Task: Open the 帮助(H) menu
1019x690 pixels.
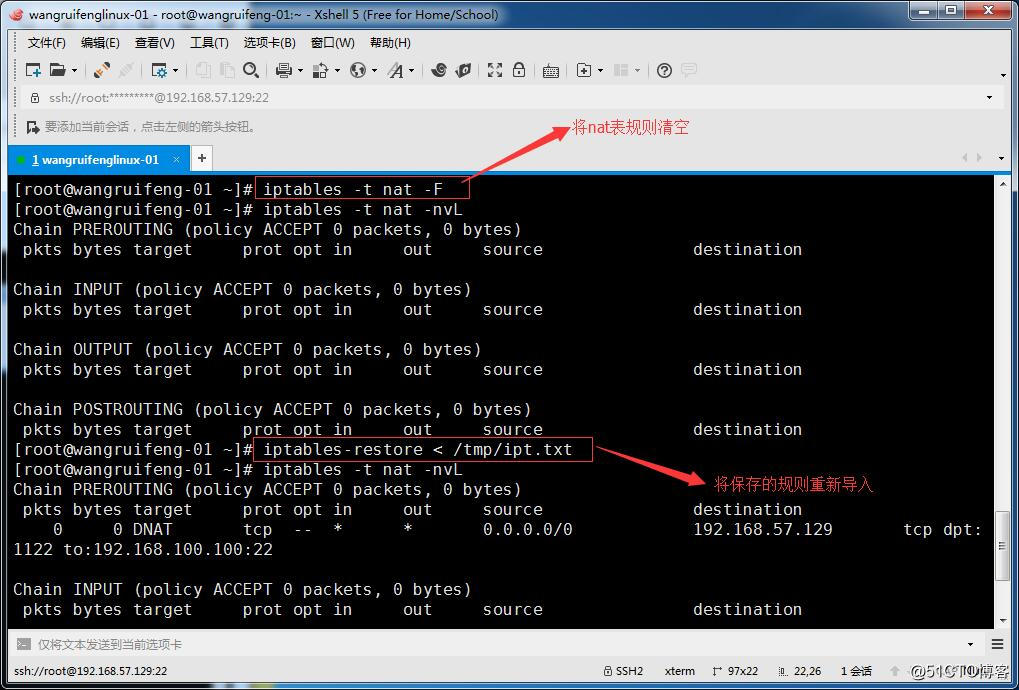Action: click(390, 43)
